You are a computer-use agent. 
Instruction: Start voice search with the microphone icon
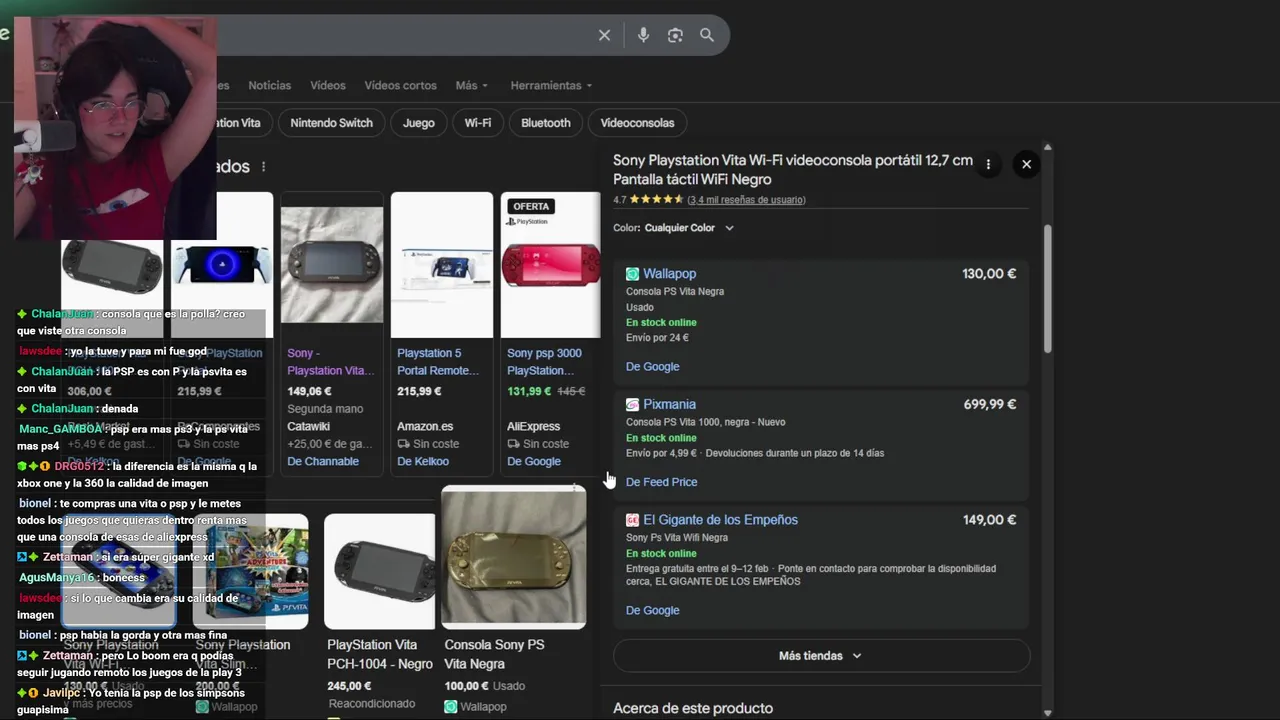pos(643,35)
